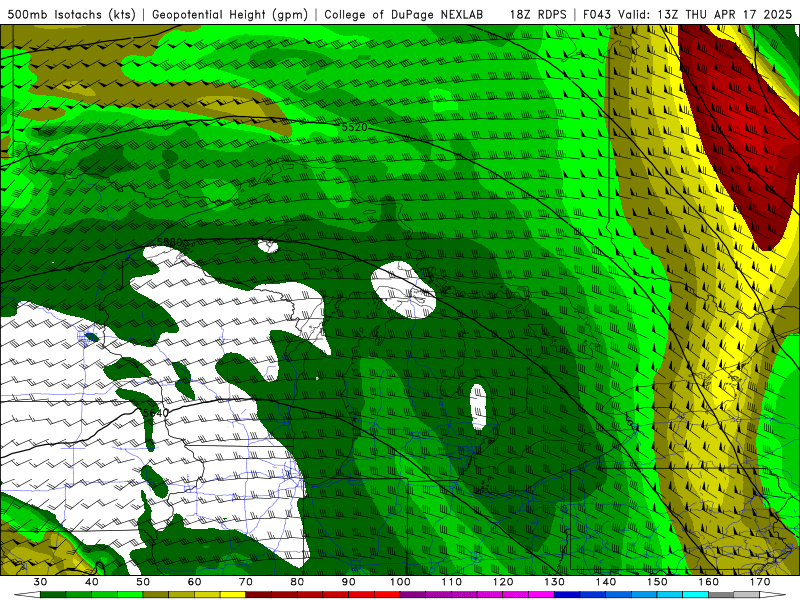Click the 'F043 Valid: 13Z THU APR 17 2025' text

(x=687, y=15)
